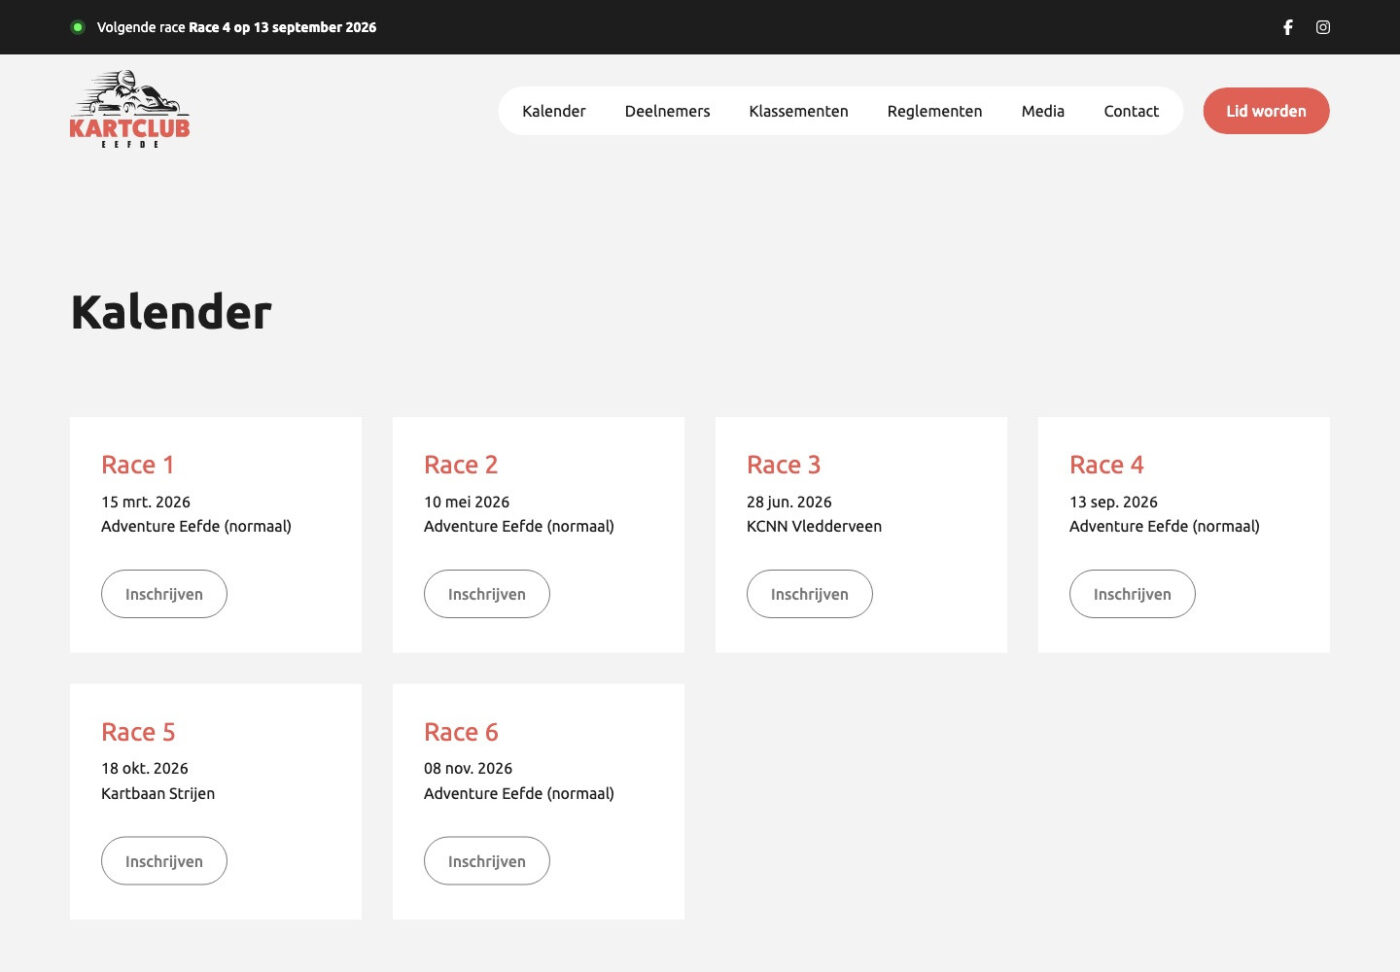Open the Race 4 card title
Viewport: 1400px width, 972px height.
pos(1107,465)
